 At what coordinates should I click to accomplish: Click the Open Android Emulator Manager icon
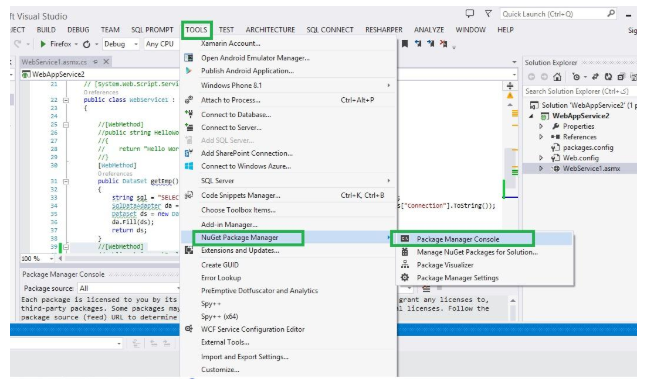(x=189, y=58)
